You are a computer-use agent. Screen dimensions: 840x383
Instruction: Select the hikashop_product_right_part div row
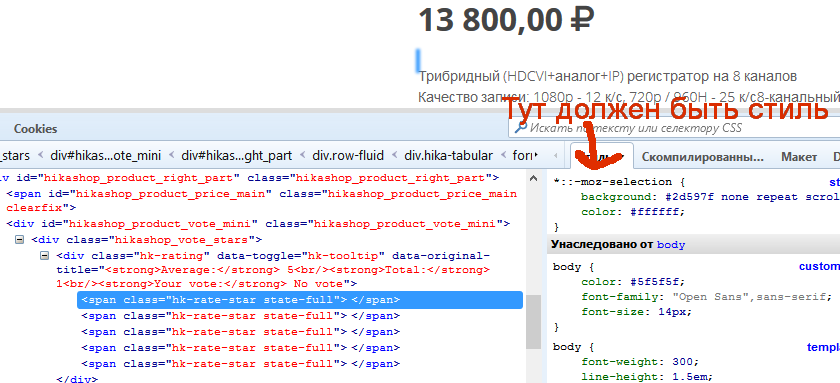coord(250,178)
